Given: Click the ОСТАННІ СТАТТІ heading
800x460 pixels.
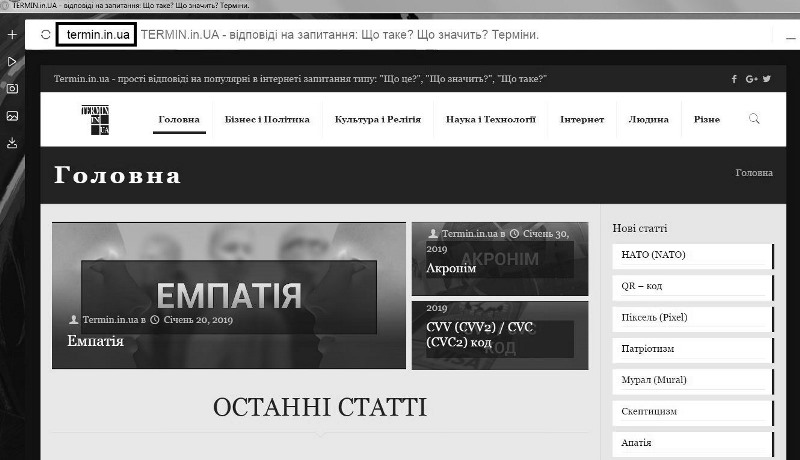Looking at the screenshot, I should click(320, 407).
